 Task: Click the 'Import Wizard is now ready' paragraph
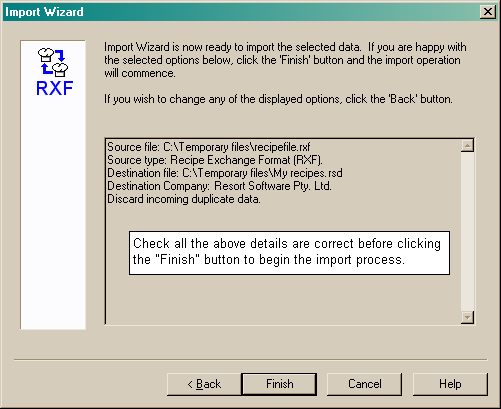(x=285, y=60)
